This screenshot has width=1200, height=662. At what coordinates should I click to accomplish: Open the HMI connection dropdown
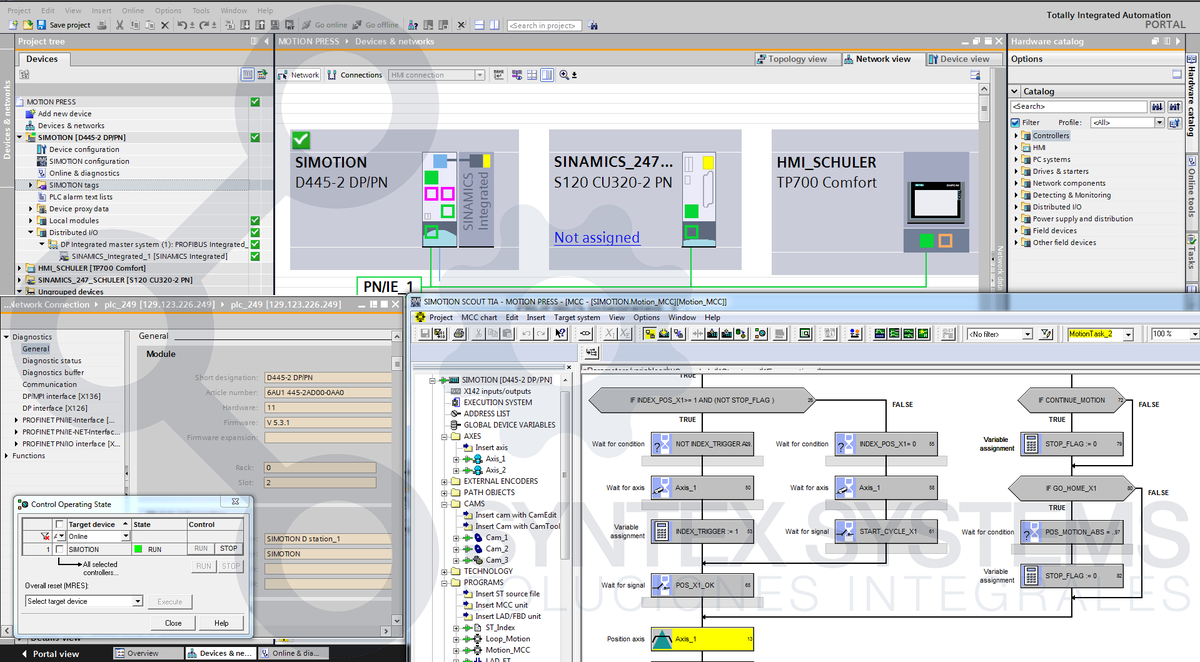479,75
